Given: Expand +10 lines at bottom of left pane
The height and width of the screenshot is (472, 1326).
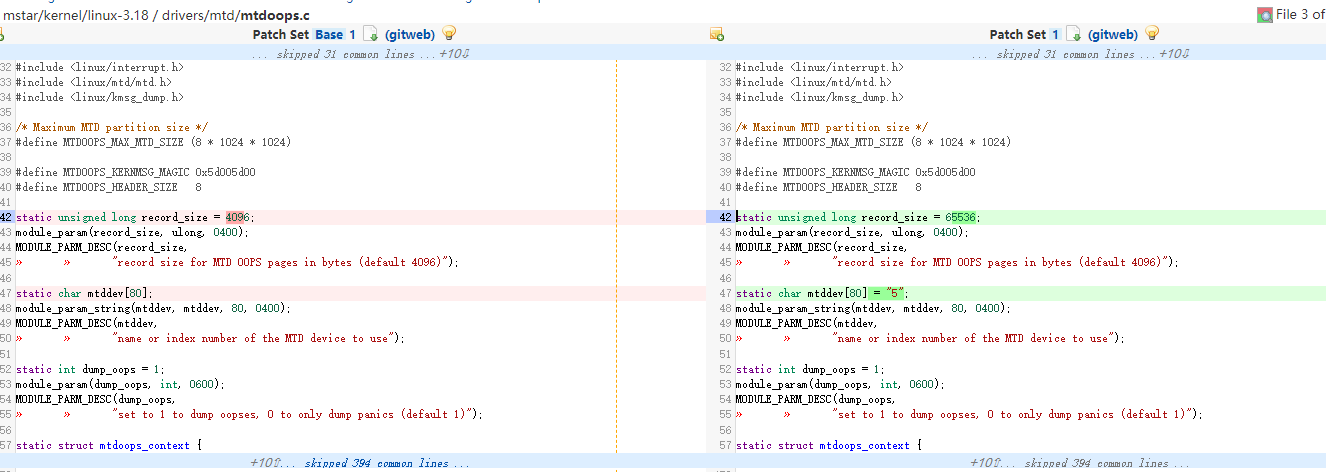Looking at the screenshot, I should pyautogui.click(x=265, y=463).
